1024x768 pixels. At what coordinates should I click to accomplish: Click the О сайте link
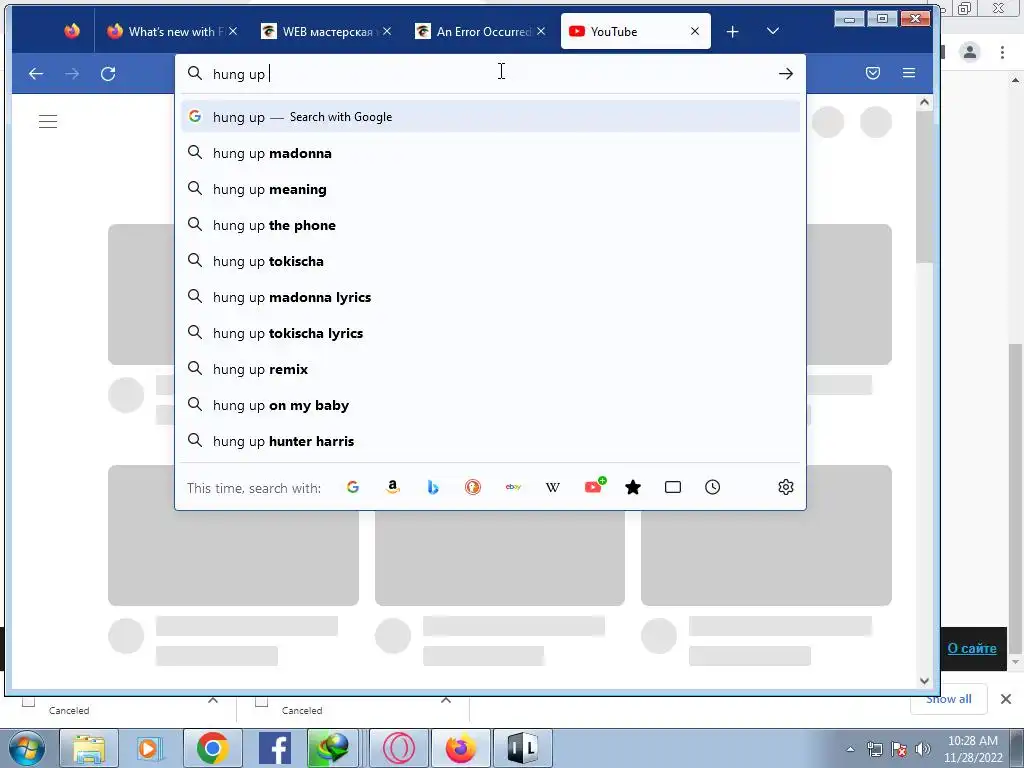click(972, 648)
